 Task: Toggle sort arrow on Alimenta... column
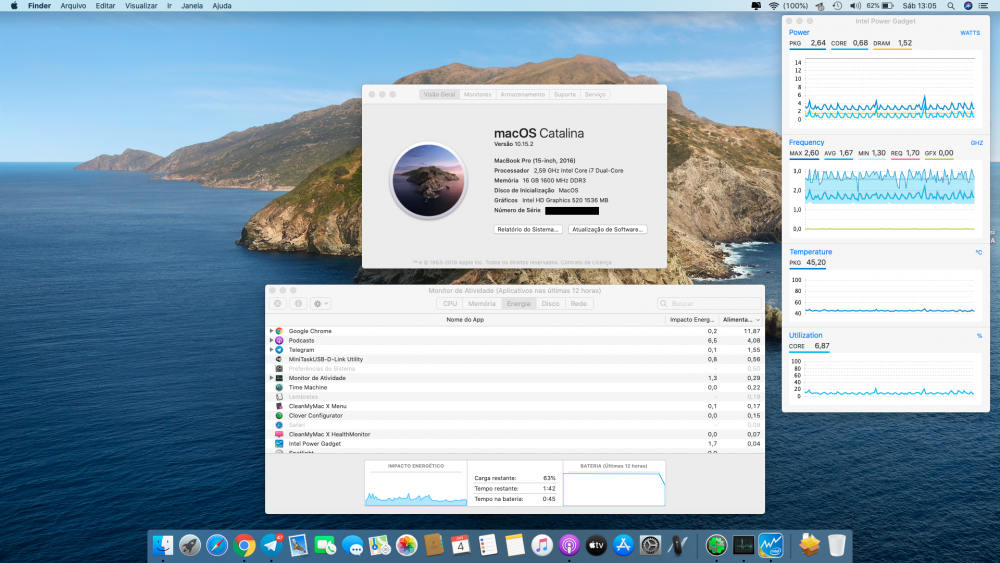[758, 319]
